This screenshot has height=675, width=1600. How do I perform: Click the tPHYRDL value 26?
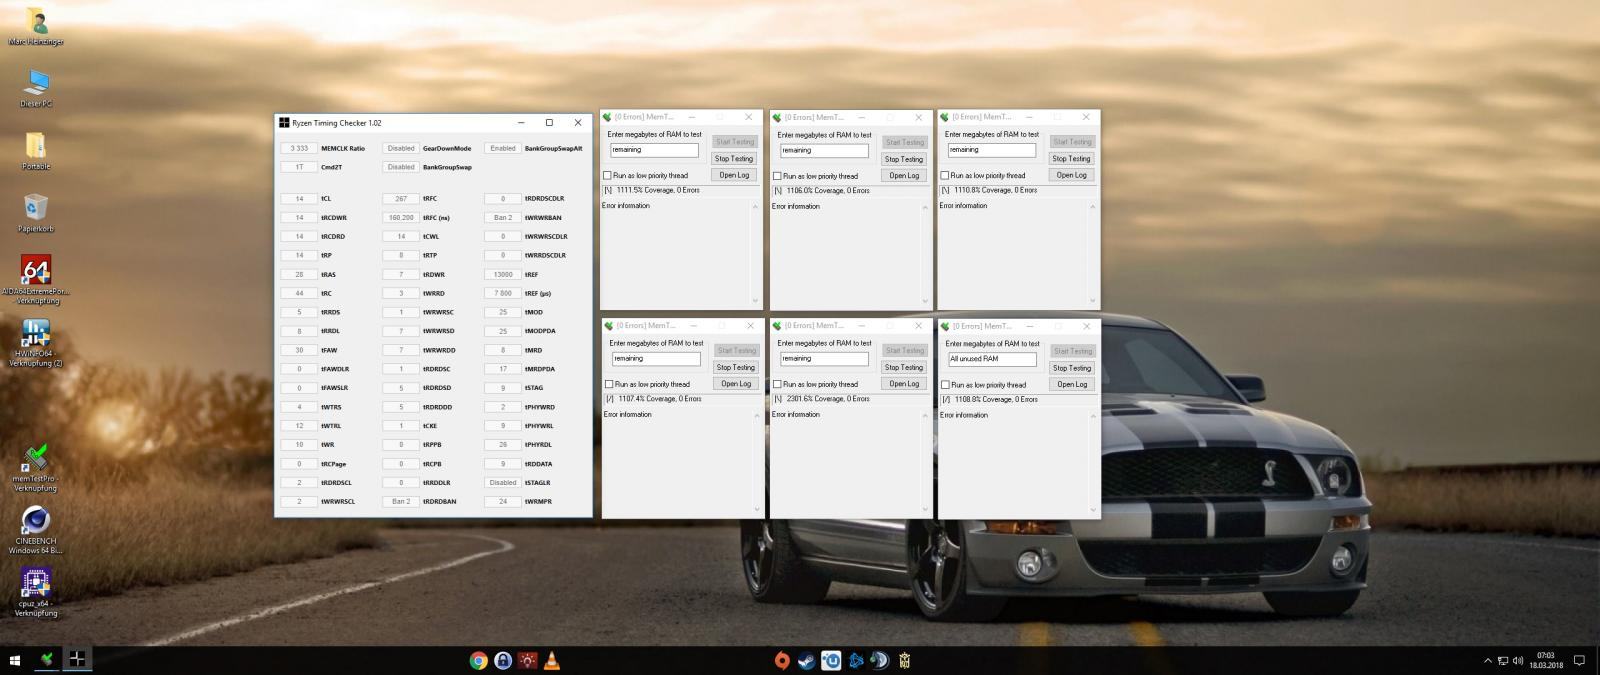point(503,444)
